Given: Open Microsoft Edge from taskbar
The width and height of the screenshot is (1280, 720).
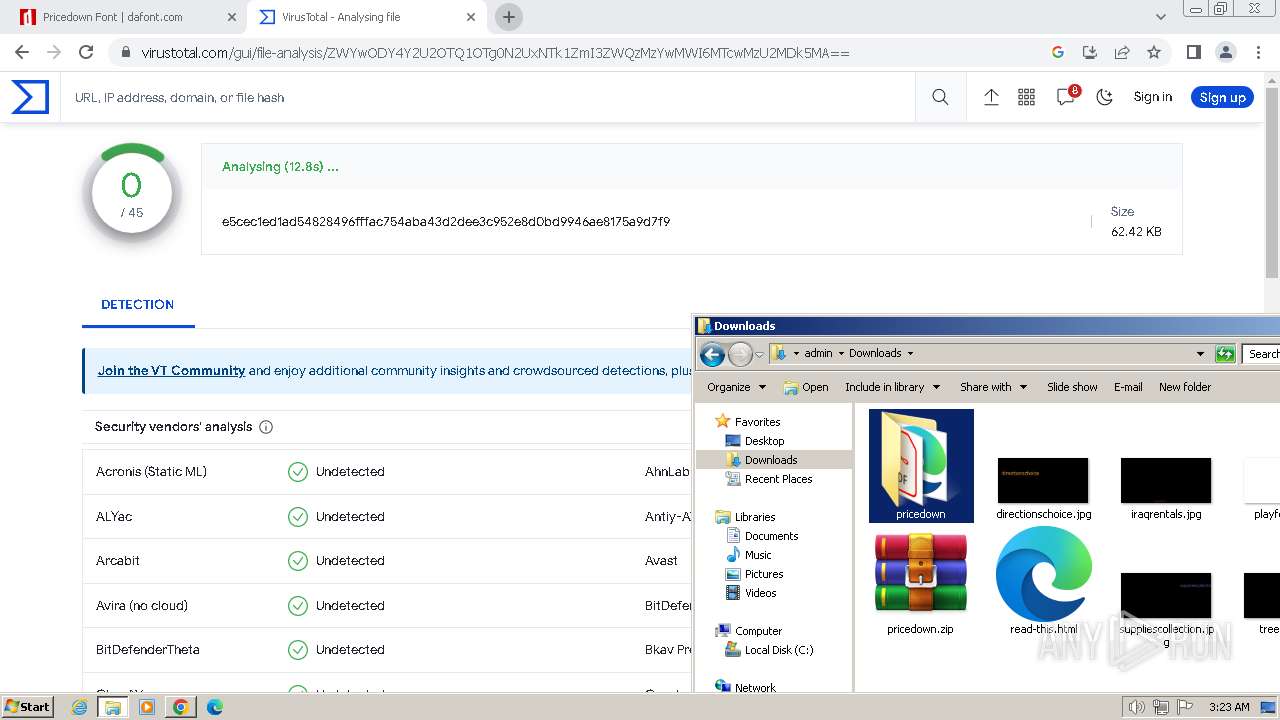Looking at the screenshot, I should click(214, 707).
